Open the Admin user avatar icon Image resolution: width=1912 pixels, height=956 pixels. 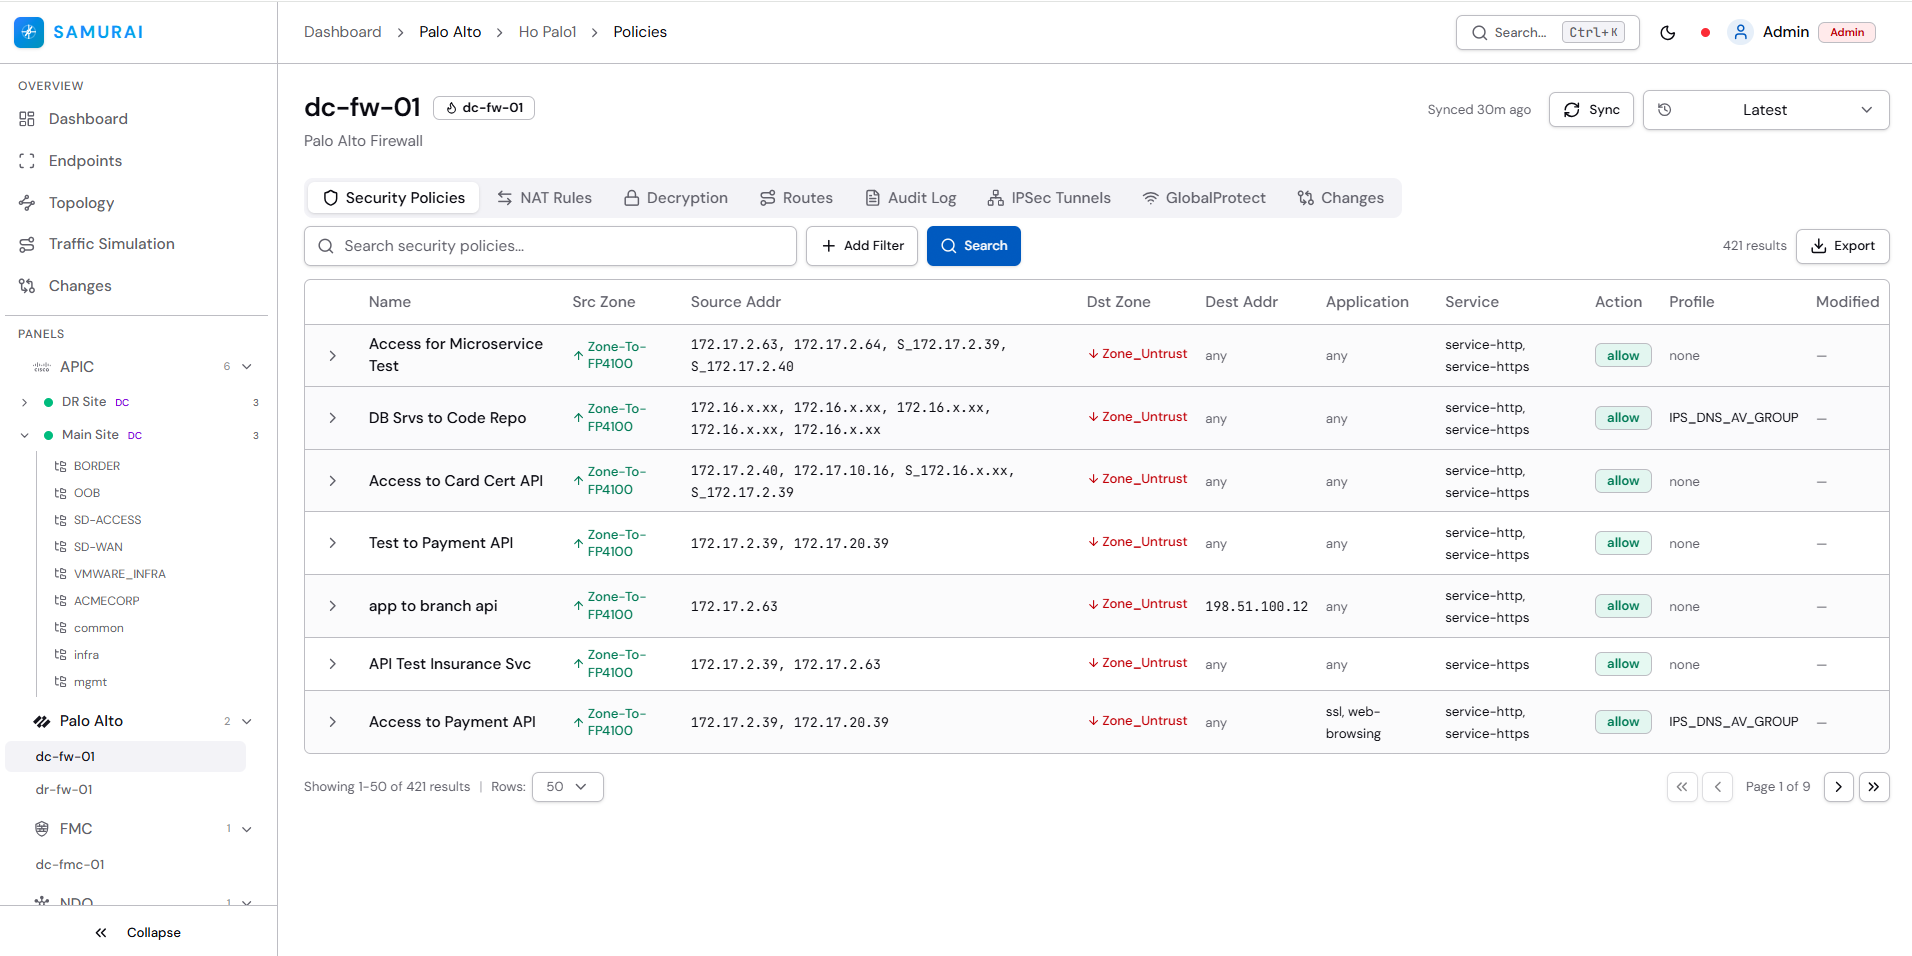(1740, 32)
